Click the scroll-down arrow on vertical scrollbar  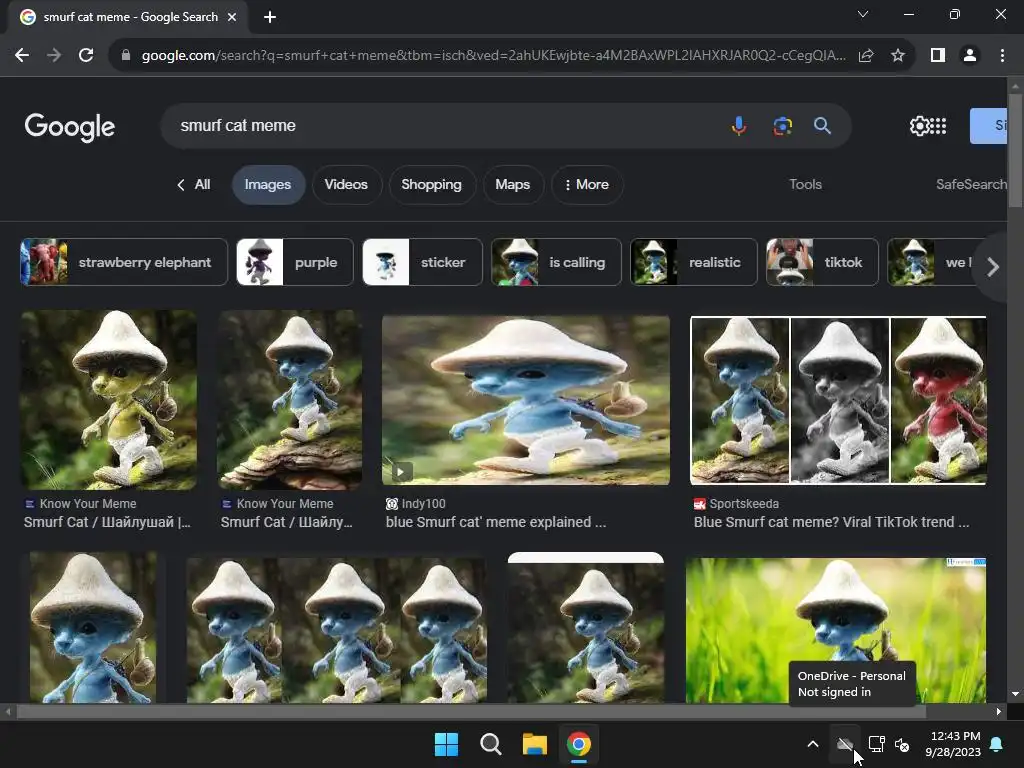point(1015,694)
